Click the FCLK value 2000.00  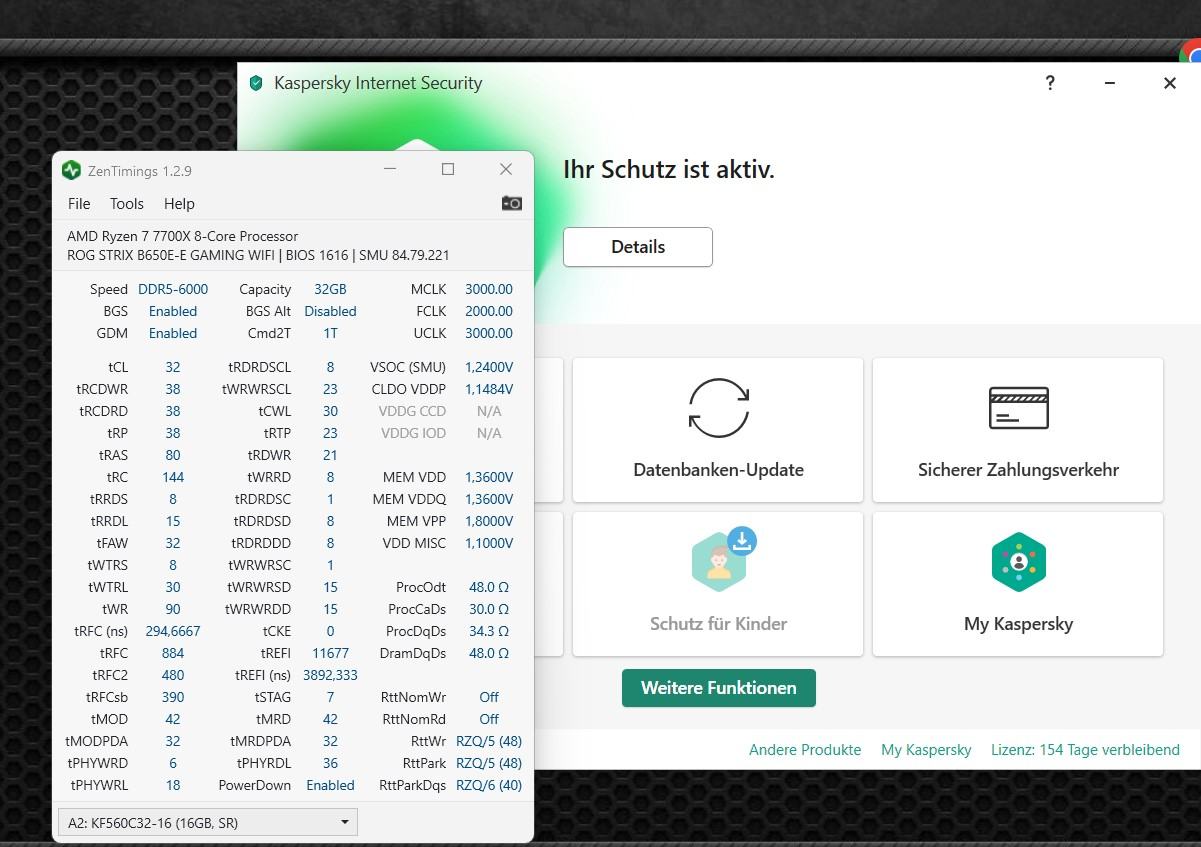point(489,311)
